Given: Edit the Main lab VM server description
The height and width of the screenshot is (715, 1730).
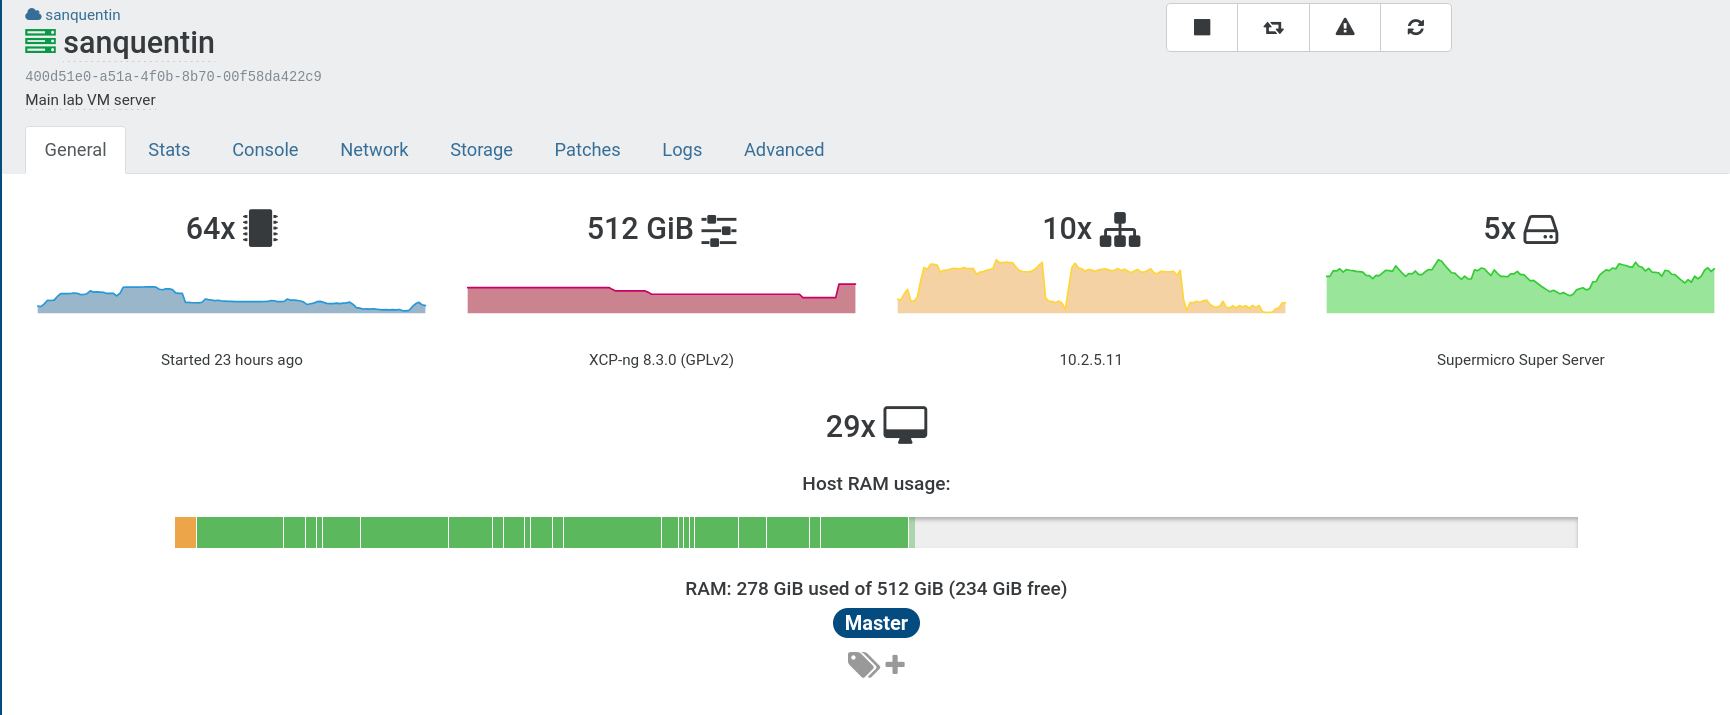Looking at the screenshot, I should (x=90, y=100).
